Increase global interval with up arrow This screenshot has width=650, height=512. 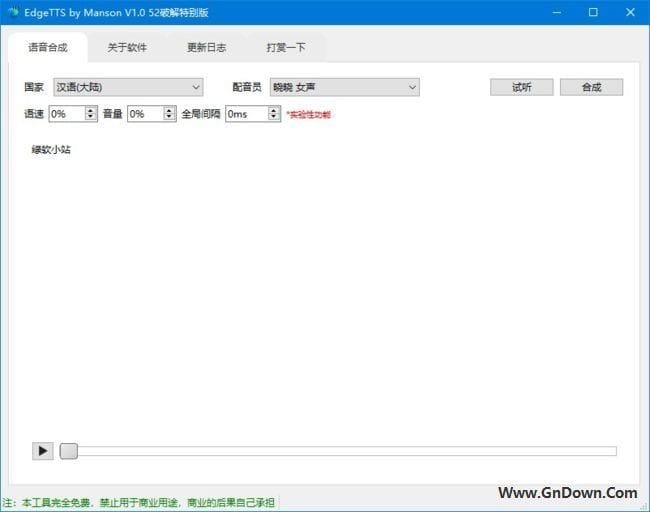(274, 110)
